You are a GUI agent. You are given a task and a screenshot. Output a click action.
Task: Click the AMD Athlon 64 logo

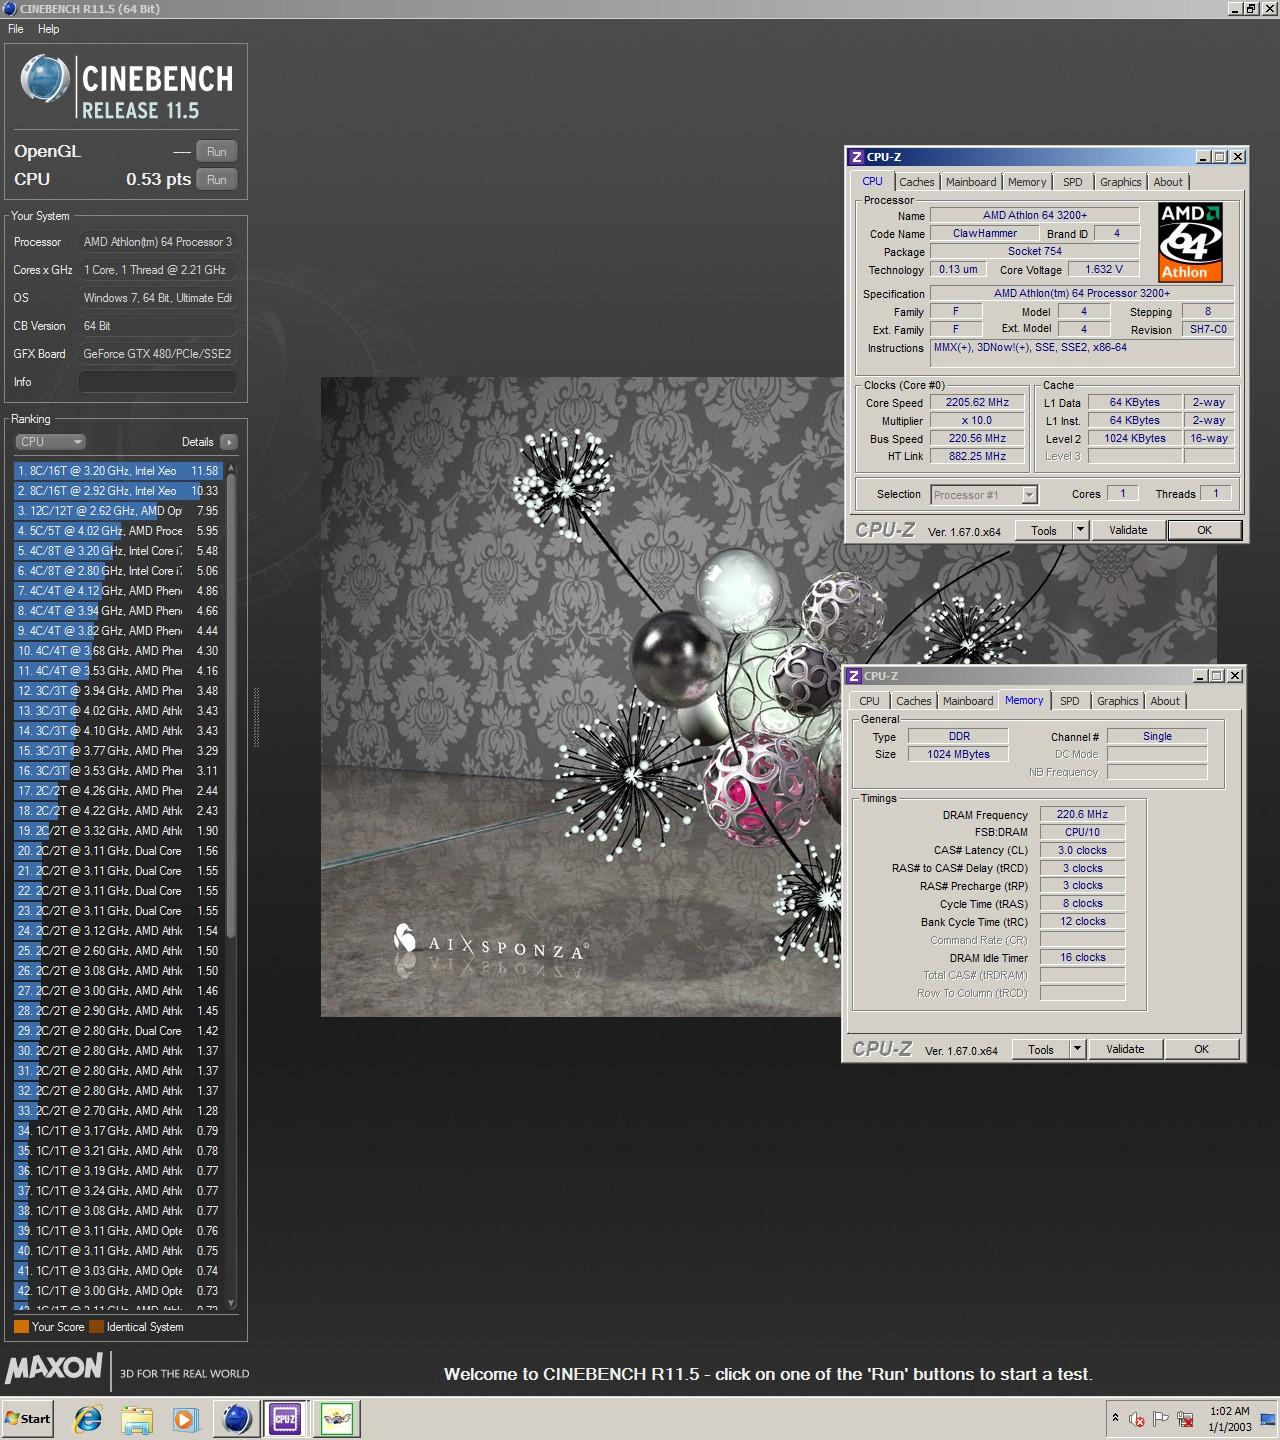tap(1190, 242)
